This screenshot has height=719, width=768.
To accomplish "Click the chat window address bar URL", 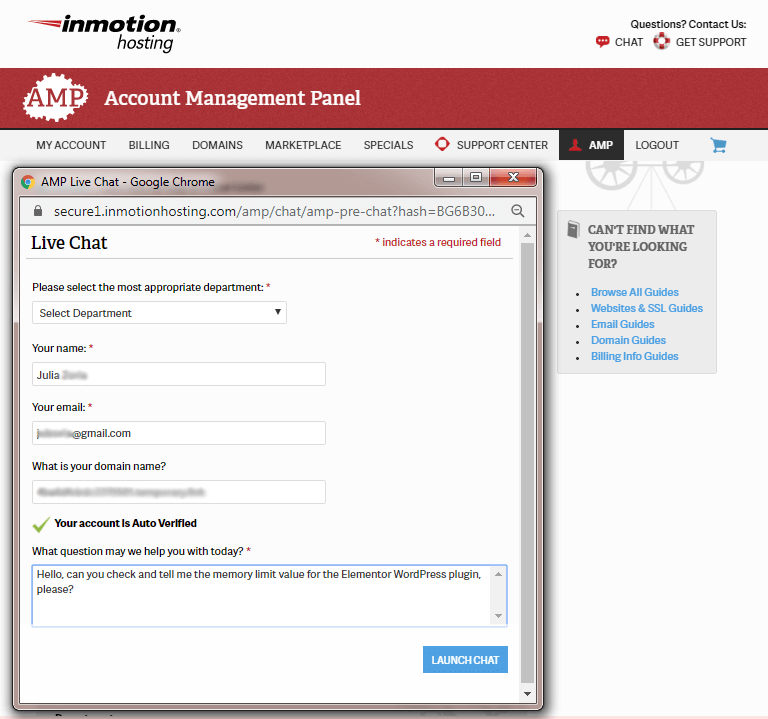I will click(274, 211).
